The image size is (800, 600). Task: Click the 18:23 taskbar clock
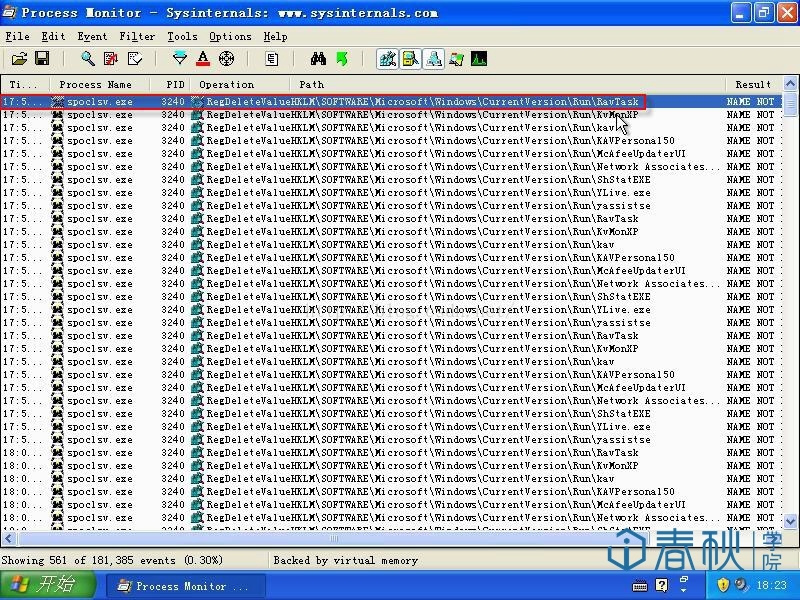(772, 585)
